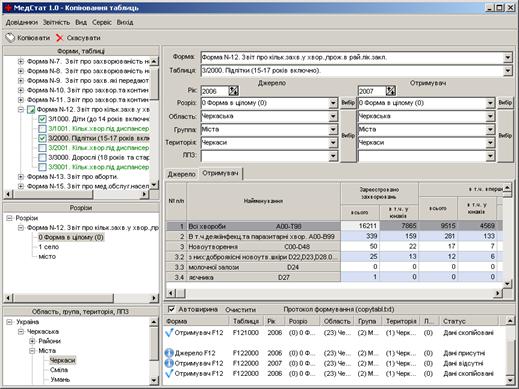Select Сміла in the territory tree
519x389 pixels.
[59, 370]
